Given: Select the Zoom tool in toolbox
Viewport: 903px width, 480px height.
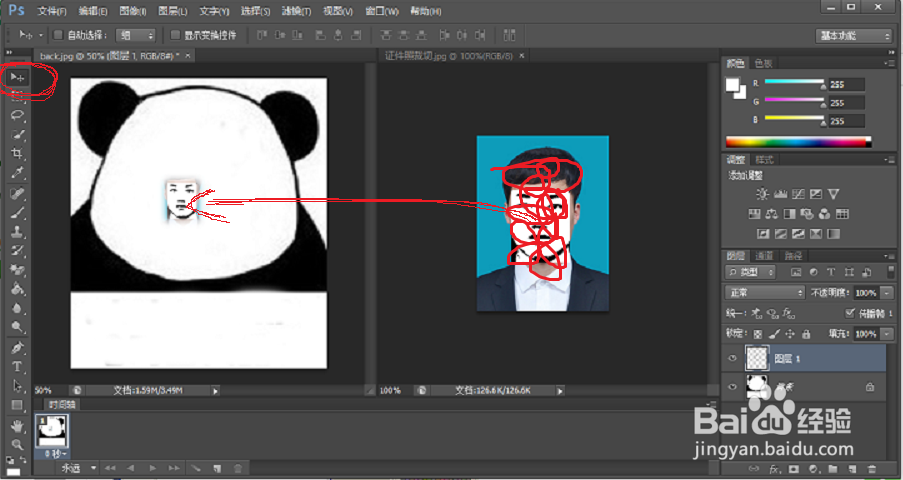Looking at the screenshot, I should pyautogui.click(x=17, y=444).
